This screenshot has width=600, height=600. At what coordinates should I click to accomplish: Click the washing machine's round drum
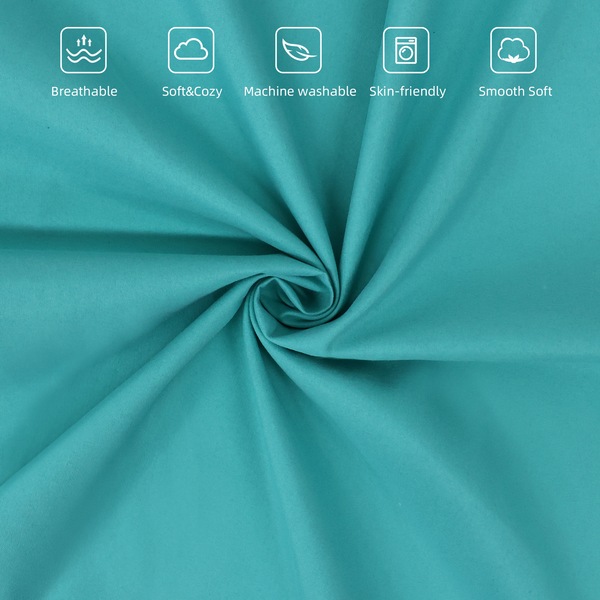pyautogui.click(x=406, y=54)
